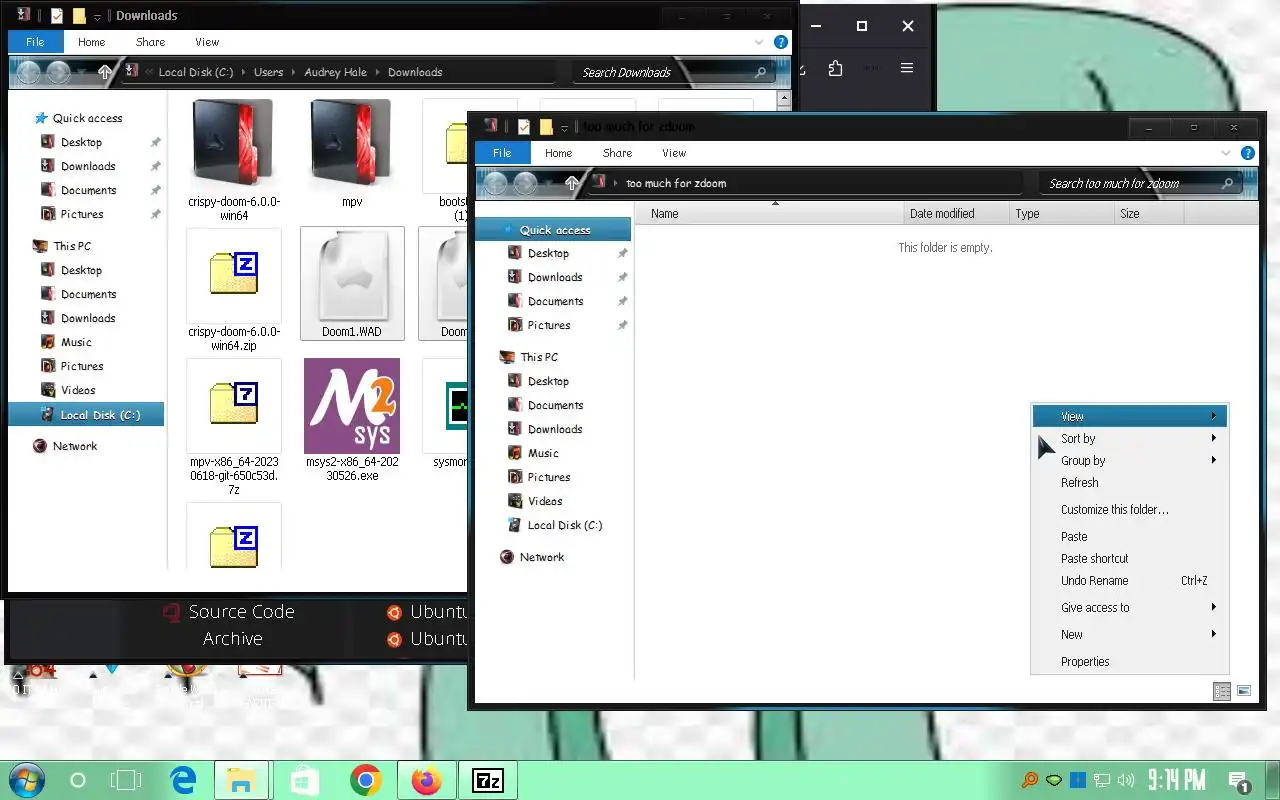This screenshot has height=800, width=1280.
Task: Open the volume control in system tray
Action: pyautogui.click(x=1127, y=780)
